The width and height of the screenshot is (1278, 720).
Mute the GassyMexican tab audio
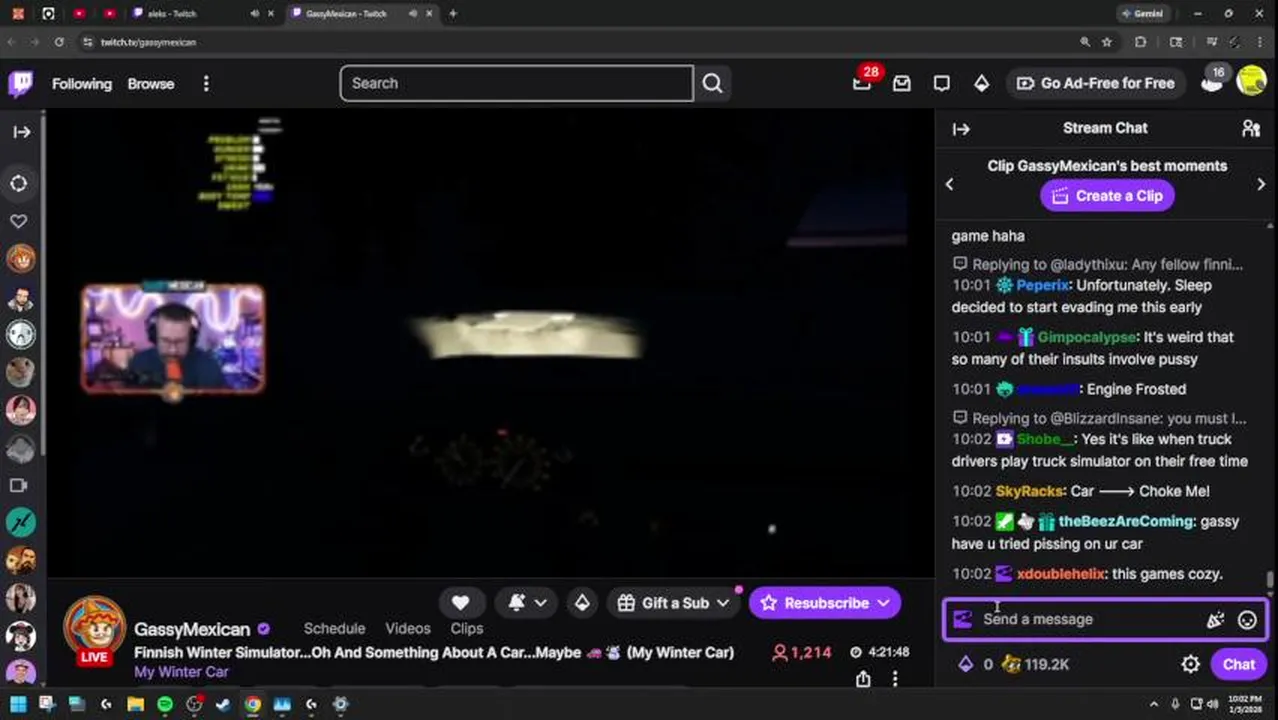[414, 13]
